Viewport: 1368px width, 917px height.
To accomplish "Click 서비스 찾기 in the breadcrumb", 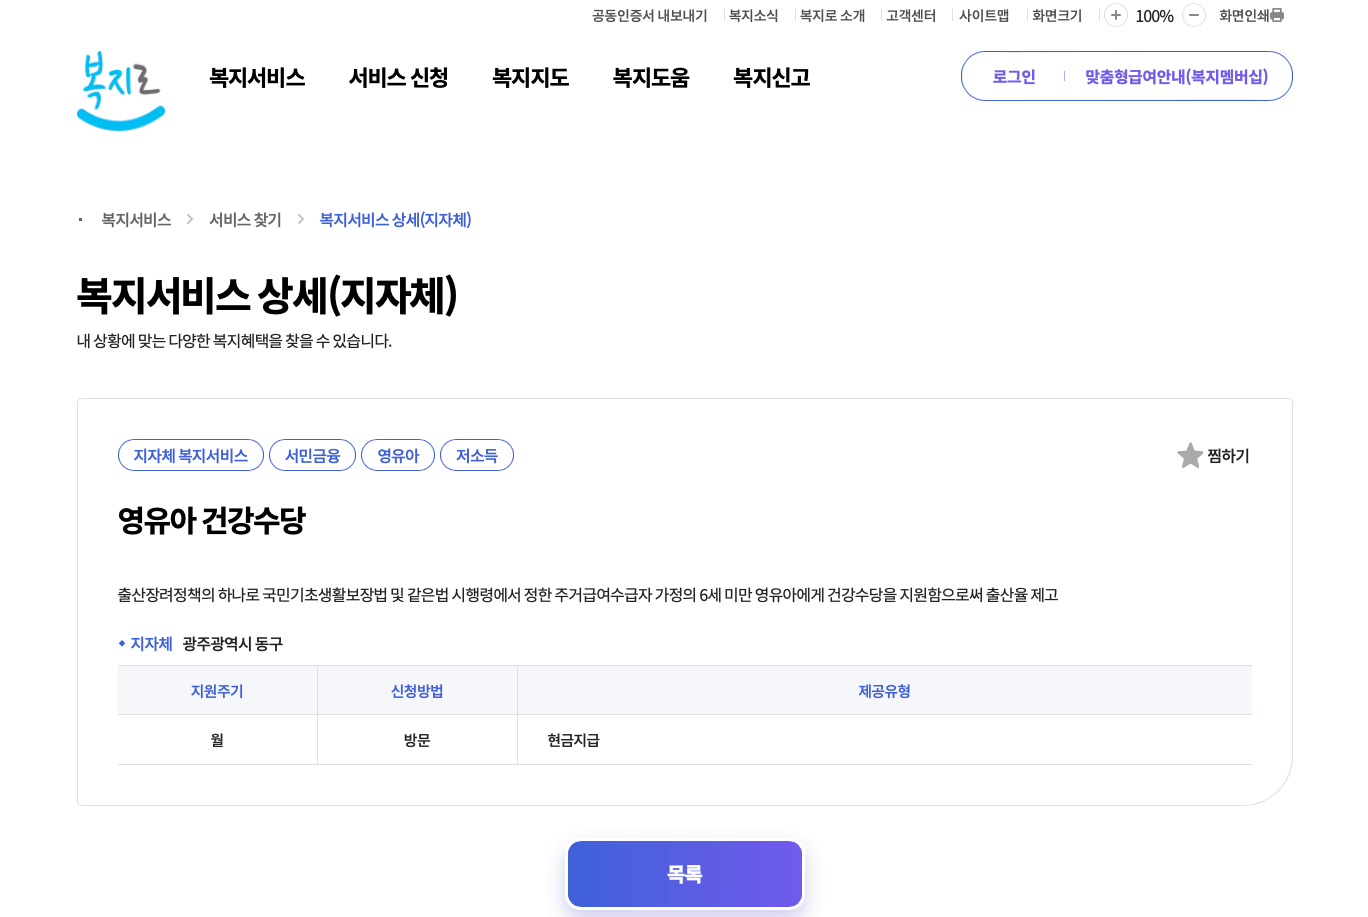I will [245, 219].
